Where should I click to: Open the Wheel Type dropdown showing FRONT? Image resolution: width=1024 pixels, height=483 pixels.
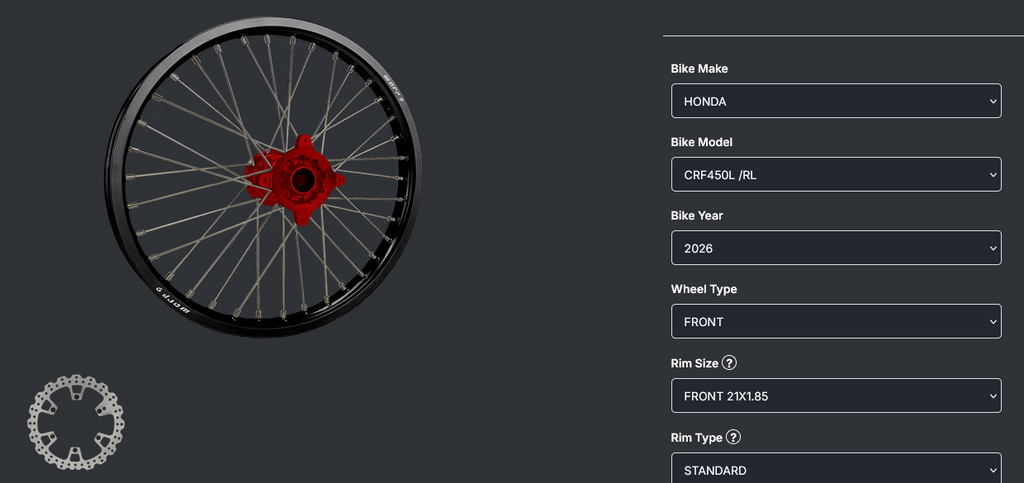pyautogui.click(x=836, y=321)
